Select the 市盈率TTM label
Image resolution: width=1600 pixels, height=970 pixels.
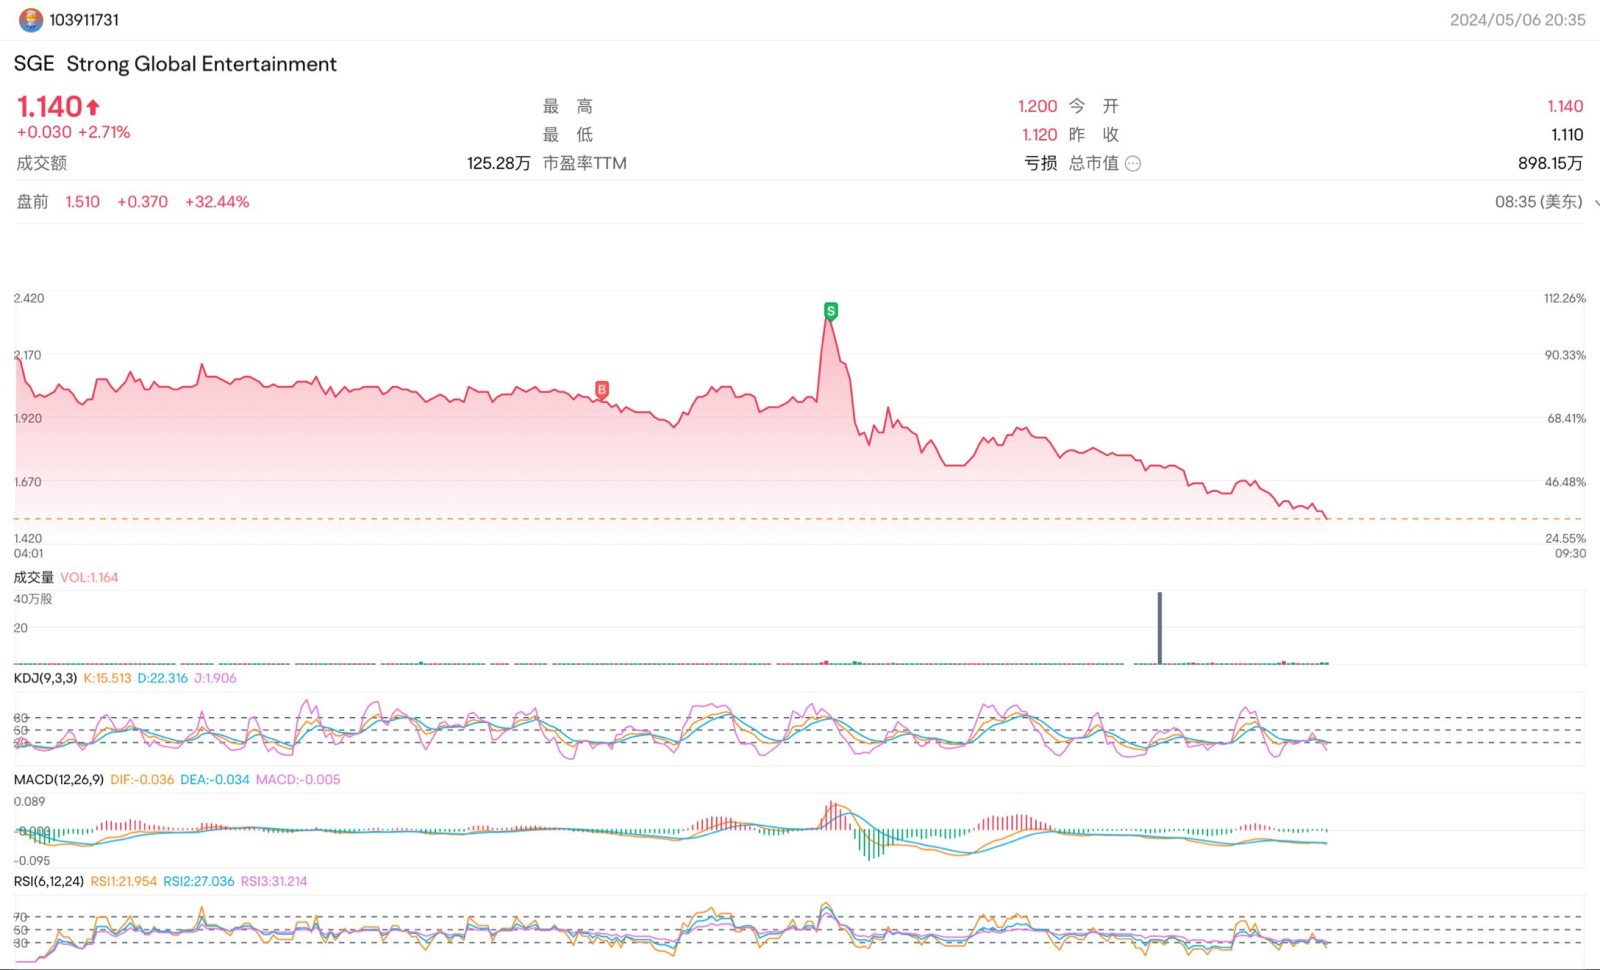click(x=585, y=164)
